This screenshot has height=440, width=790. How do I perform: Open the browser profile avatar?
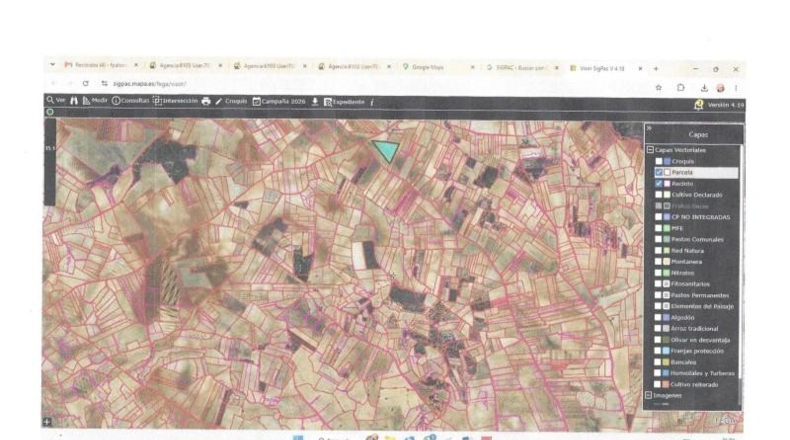pos(720,88)
